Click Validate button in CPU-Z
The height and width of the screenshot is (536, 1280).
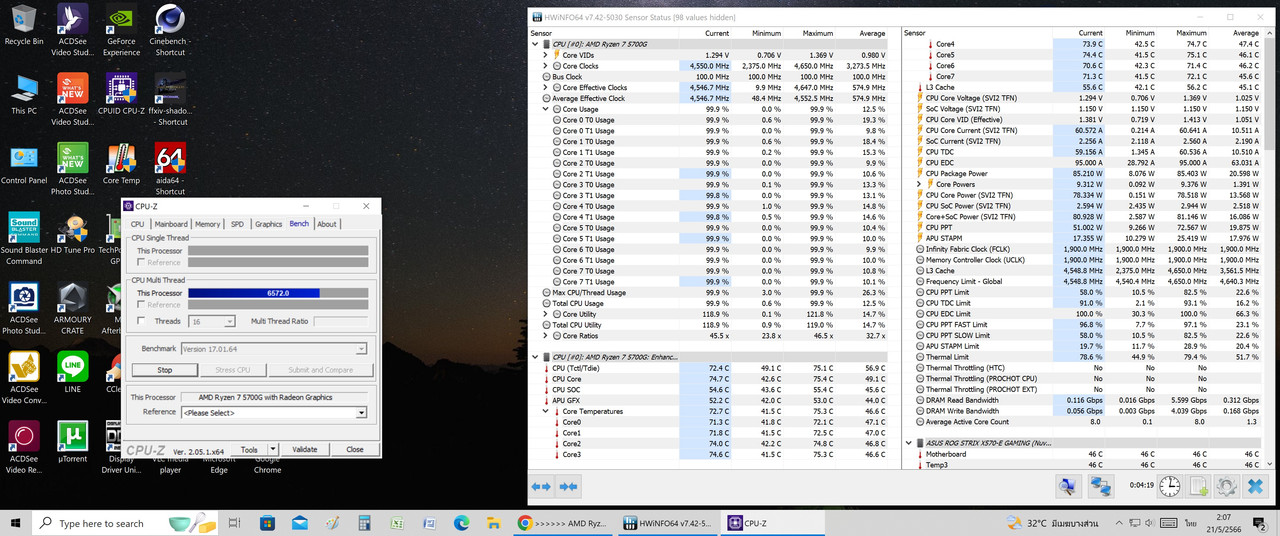pos(304,449)
